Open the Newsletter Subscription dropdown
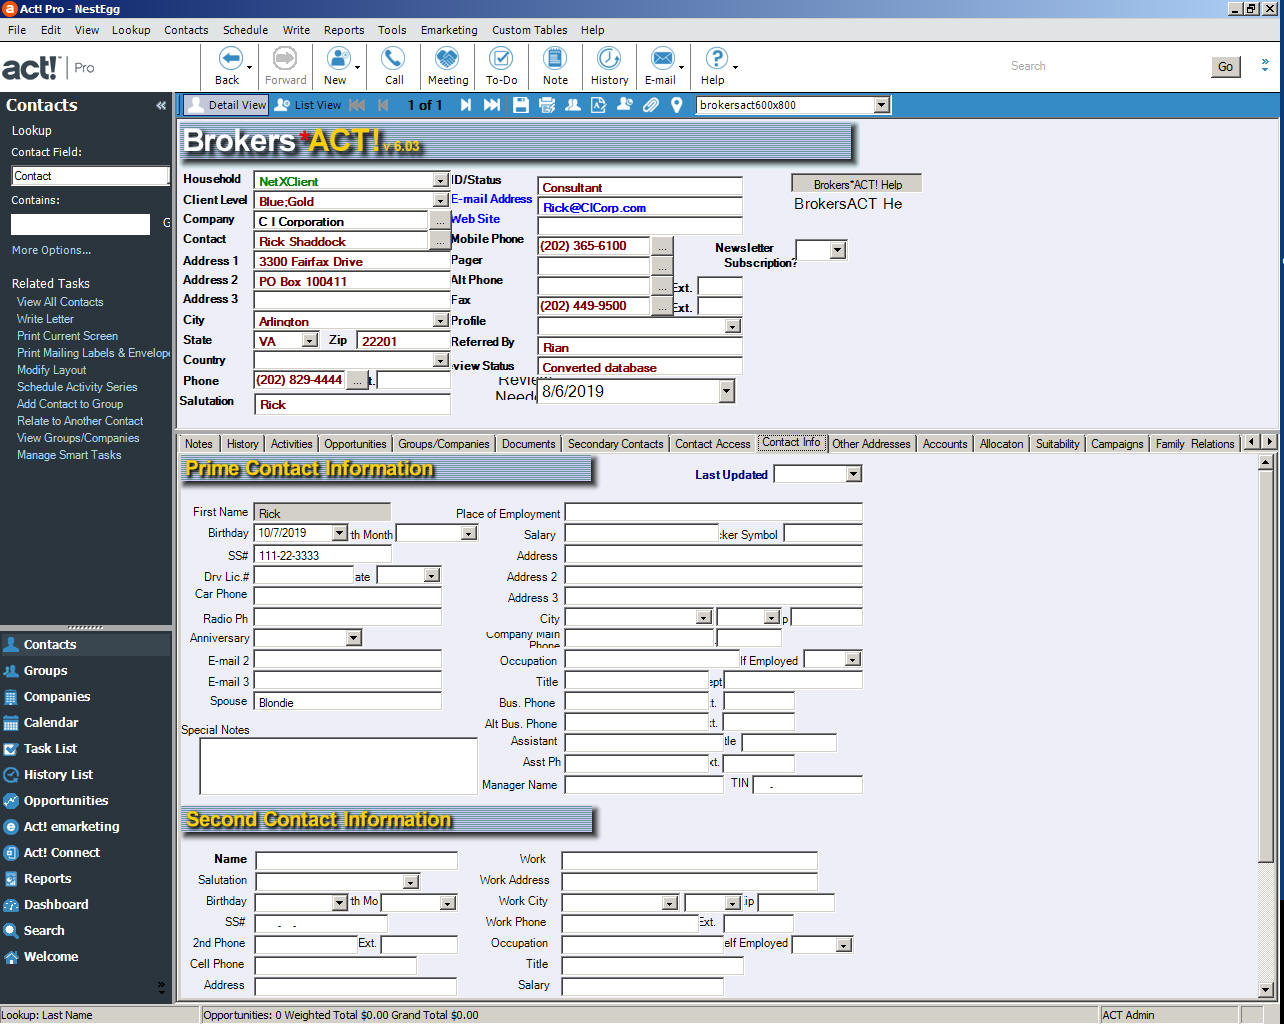 (838, 251)
